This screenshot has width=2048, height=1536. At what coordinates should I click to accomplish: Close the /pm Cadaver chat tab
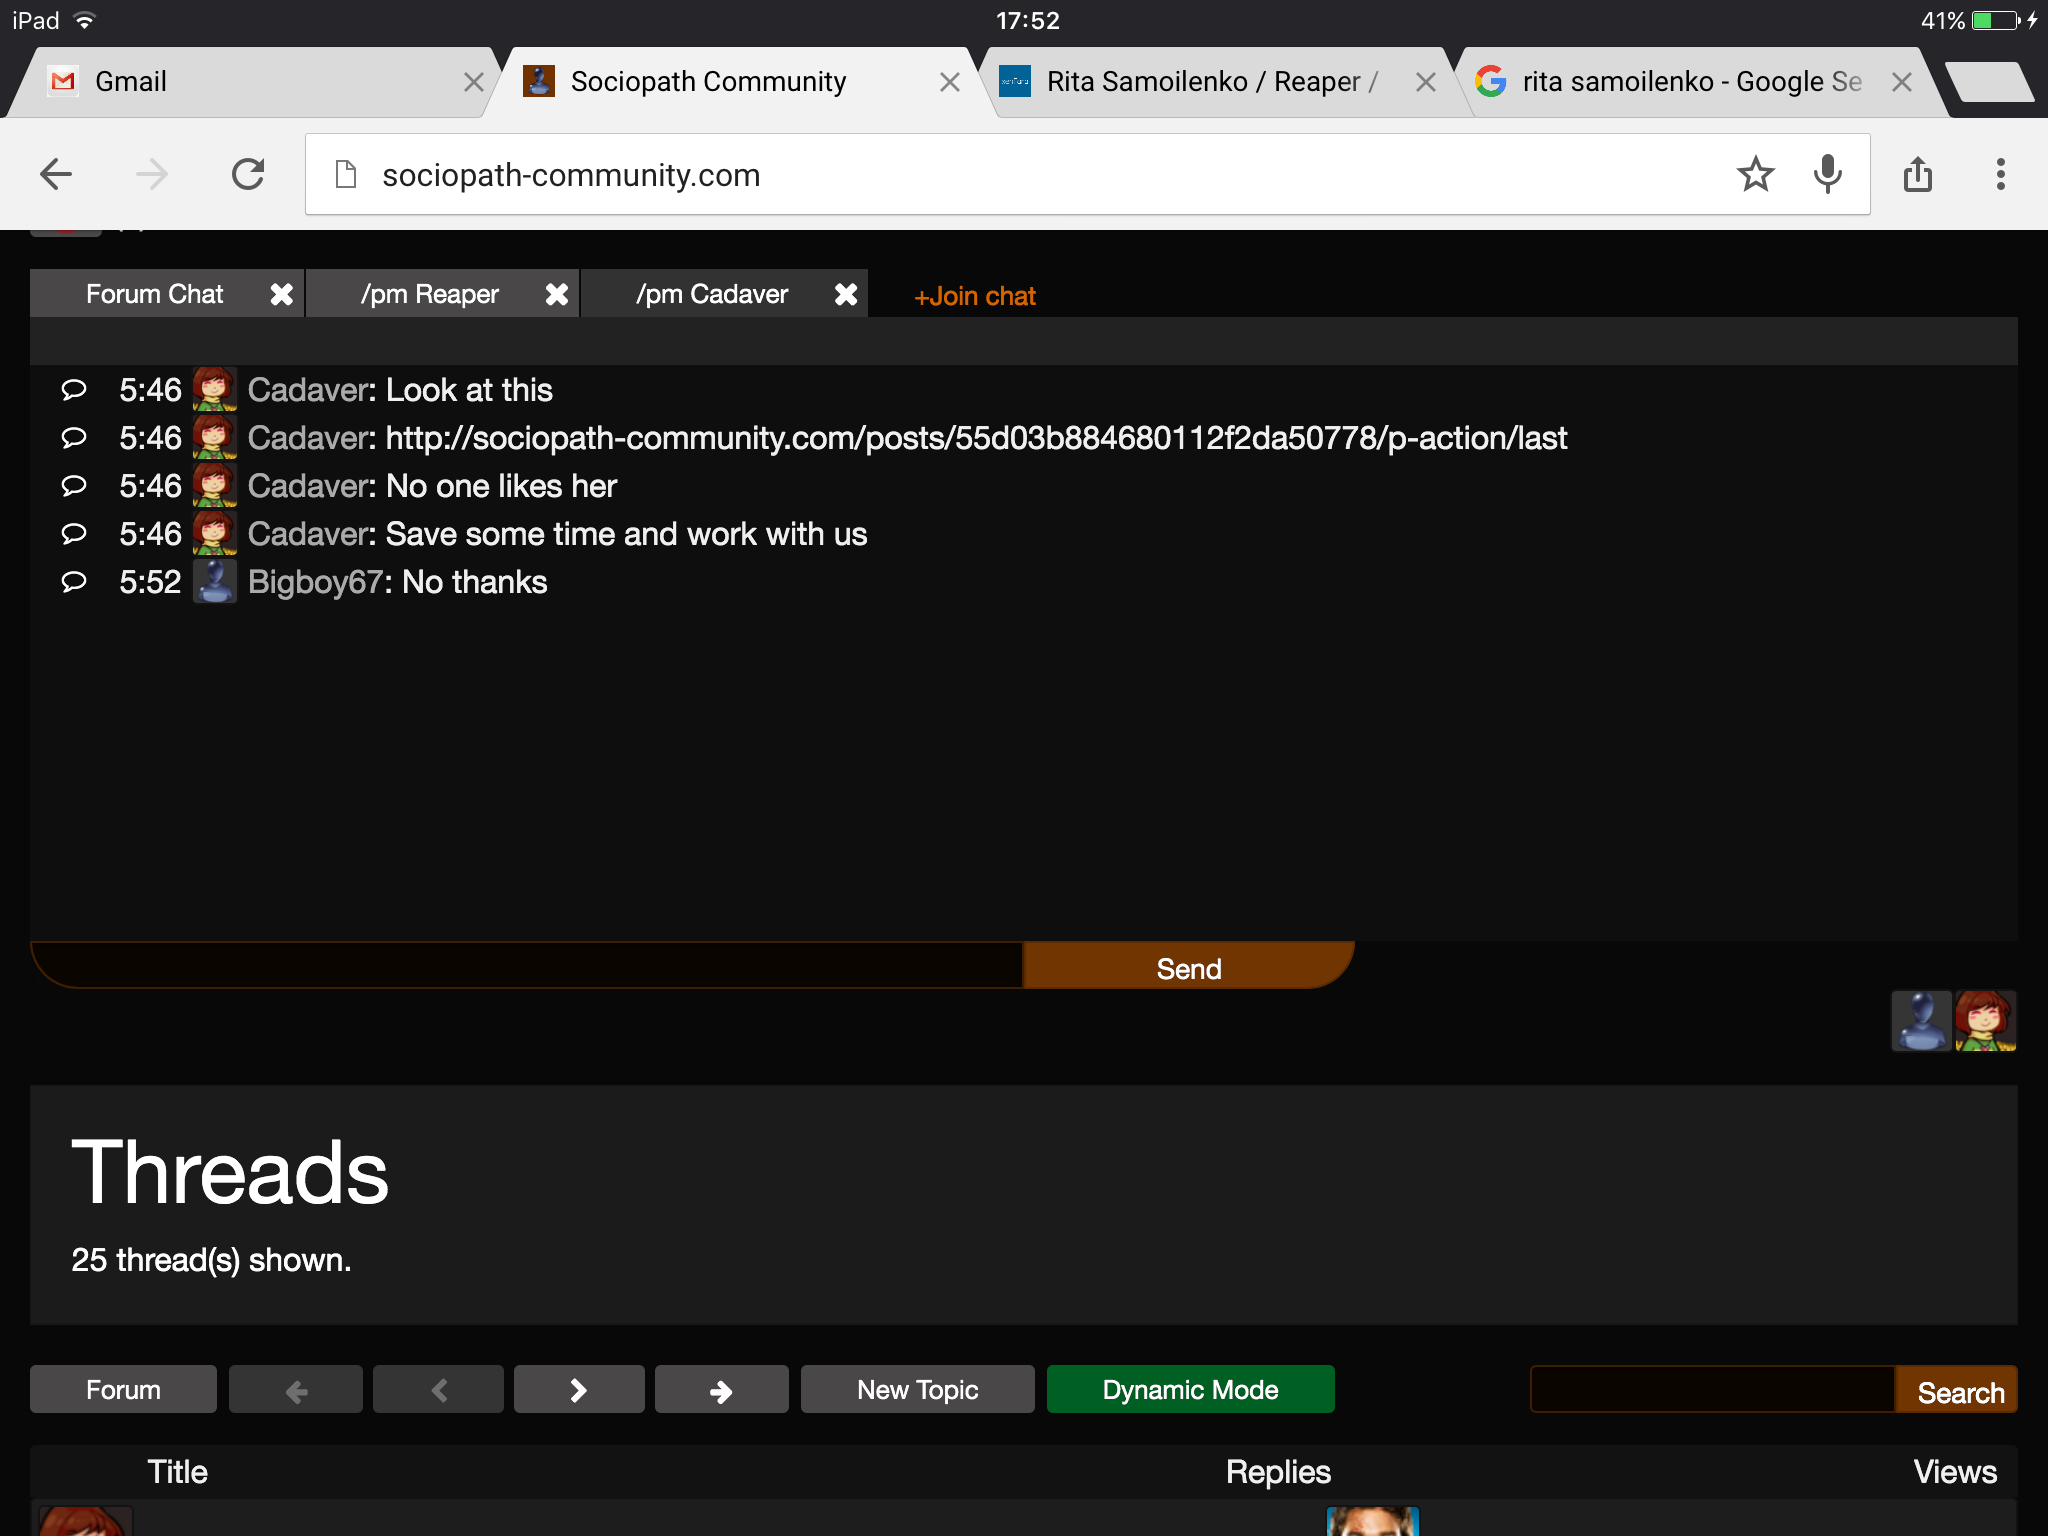[x=846, y=294]
